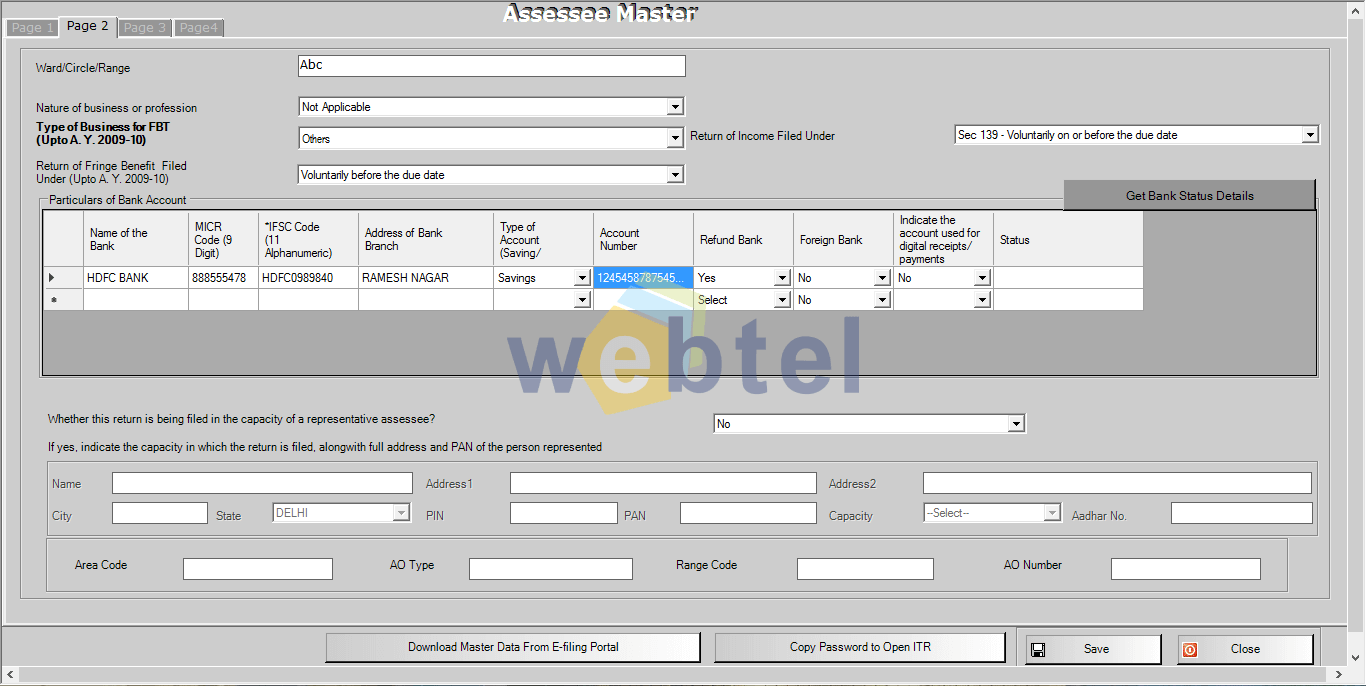The width and height of the screenshot is (1366, 686).
Task: Click empty bank name cell in new row
Action: click(x=136, y=300)
